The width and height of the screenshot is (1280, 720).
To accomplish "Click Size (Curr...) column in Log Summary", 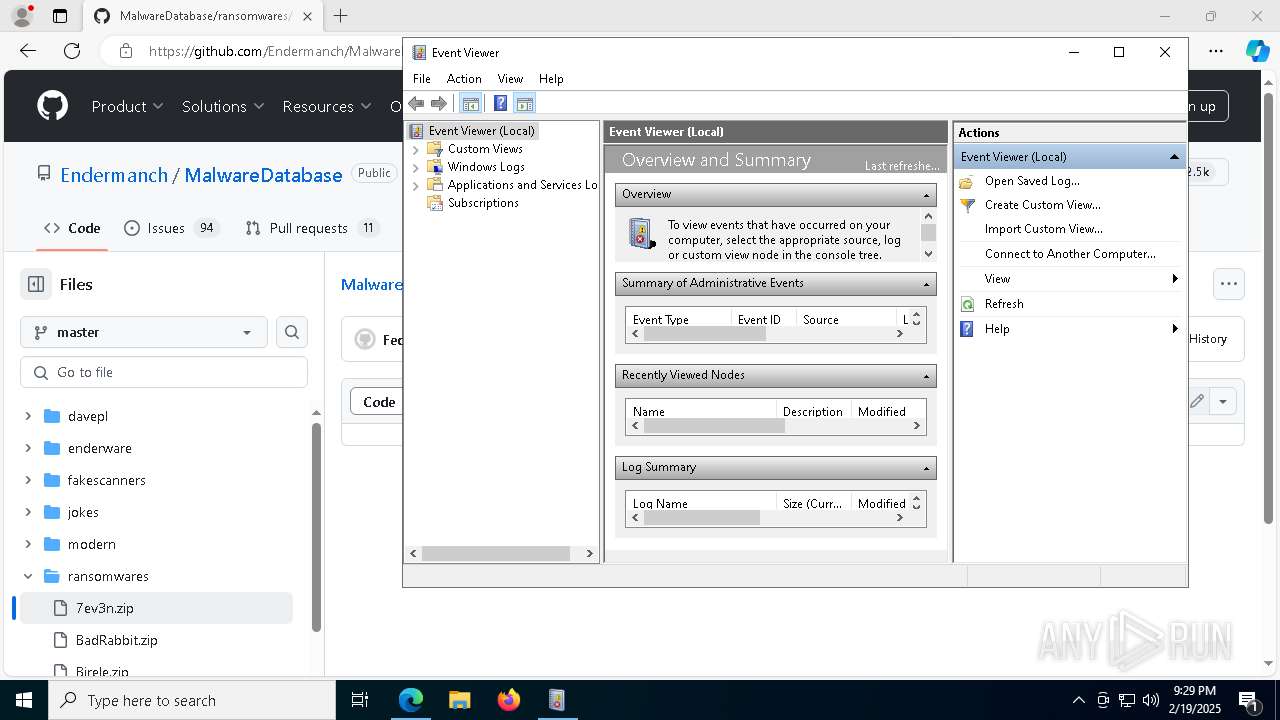I will (x=814, y=504).
